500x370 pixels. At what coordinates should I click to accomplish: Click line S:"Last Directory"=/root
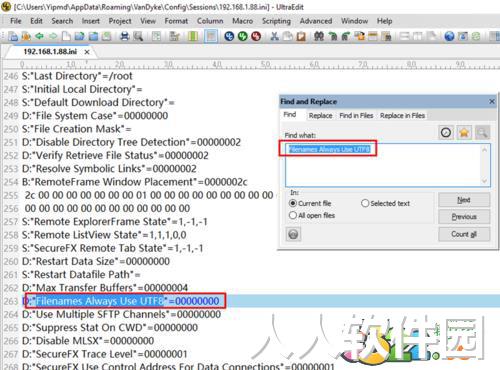point(77,76)
